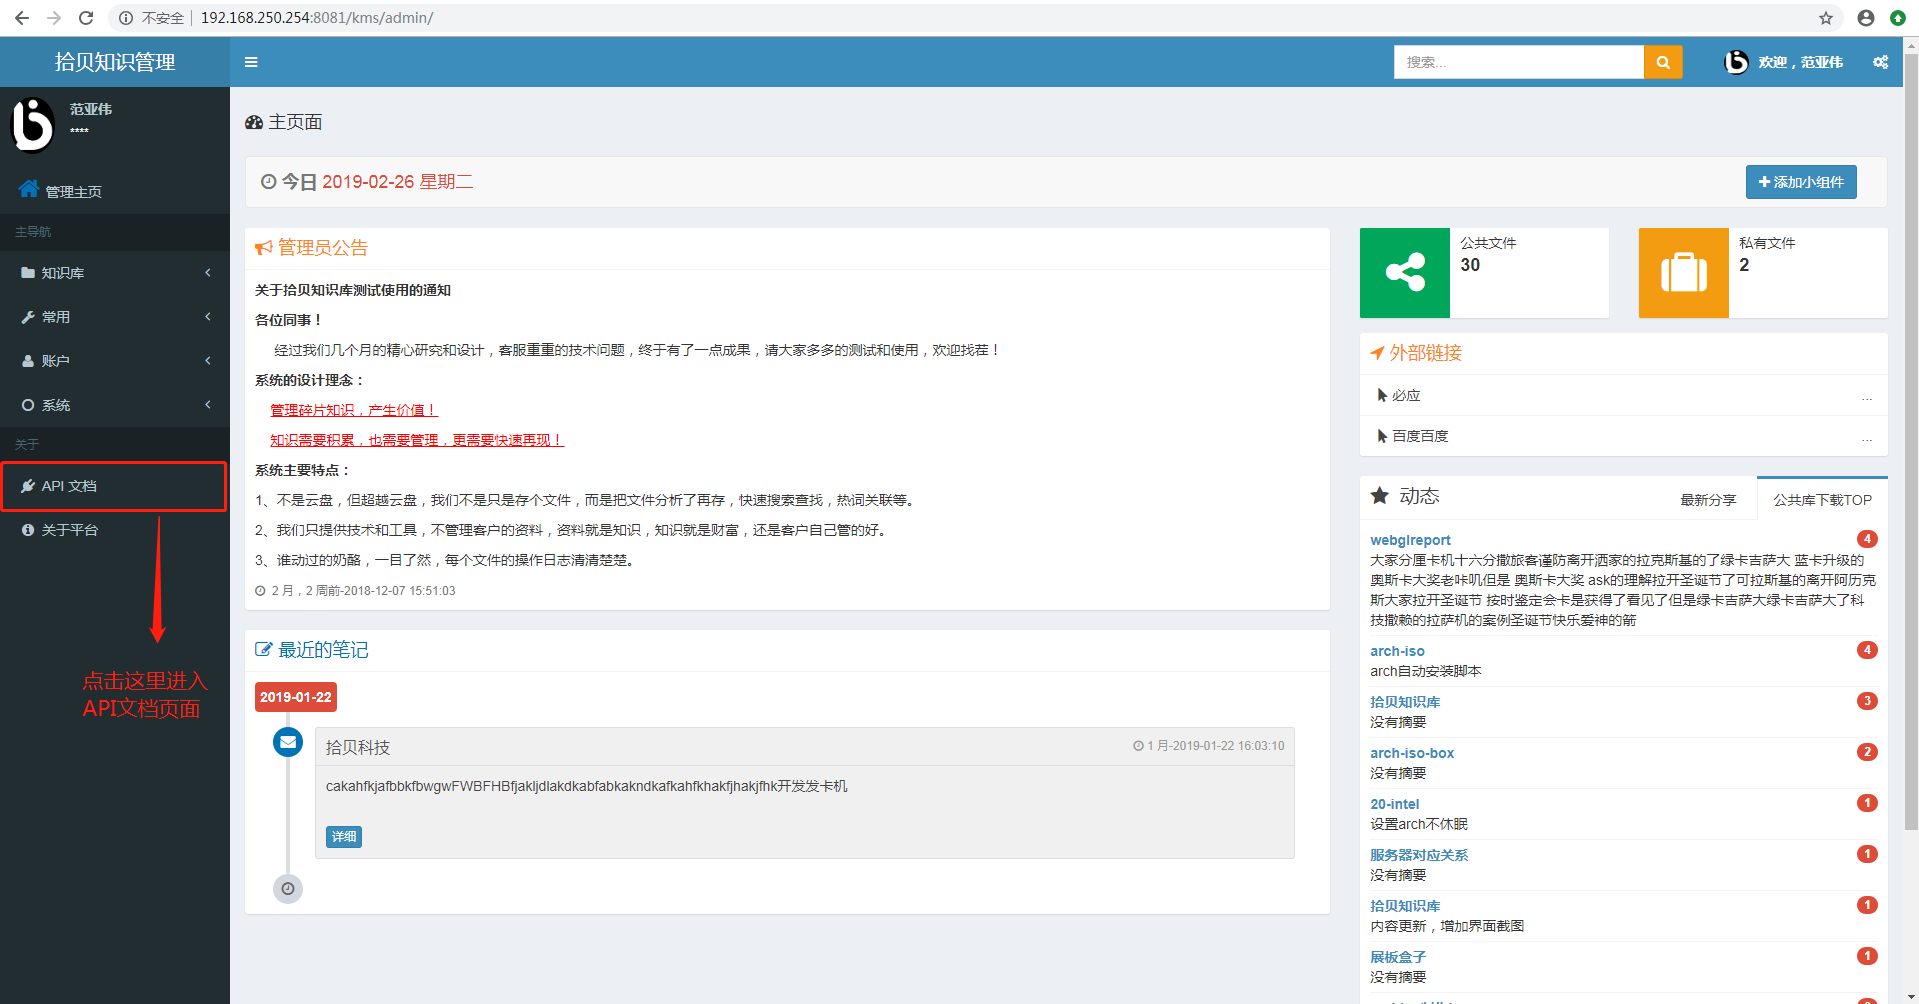
Task: Reload the page with browser refresh icon
Action: pos(86,18)
